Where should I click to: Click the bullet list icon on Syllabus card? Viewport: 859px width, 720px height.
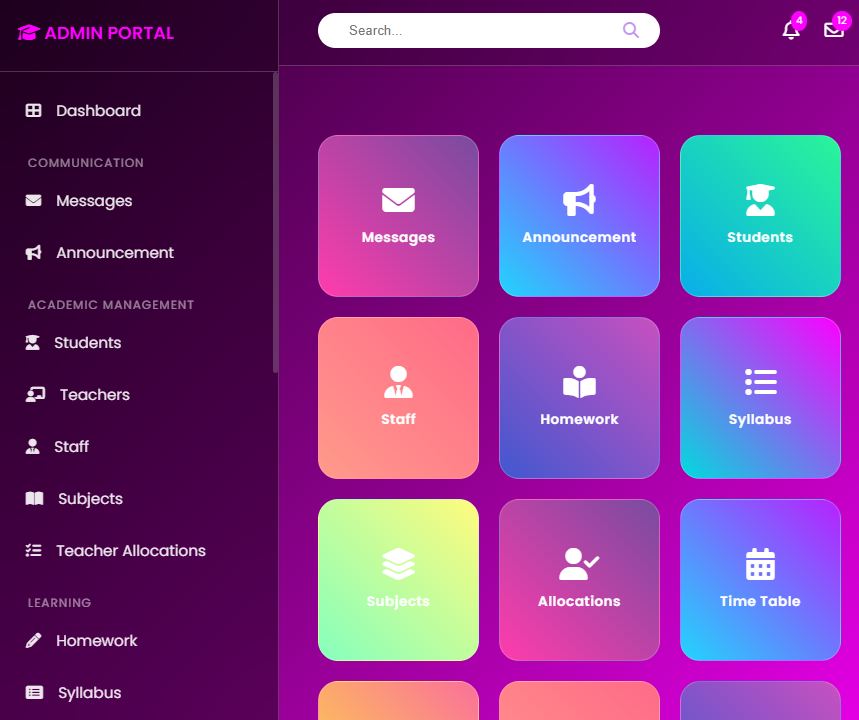[x=760, y=382]
